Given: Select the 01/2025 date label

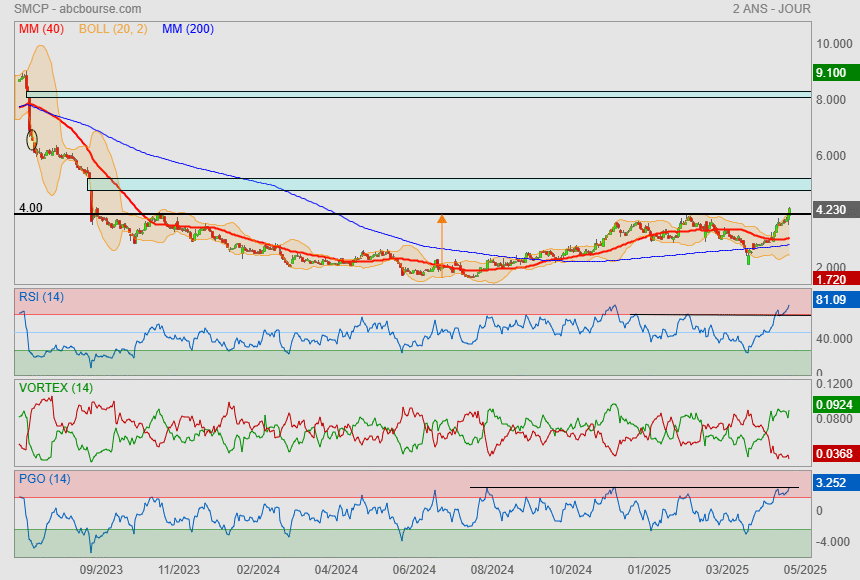Looking at the screenshot, I should point(649,570).
